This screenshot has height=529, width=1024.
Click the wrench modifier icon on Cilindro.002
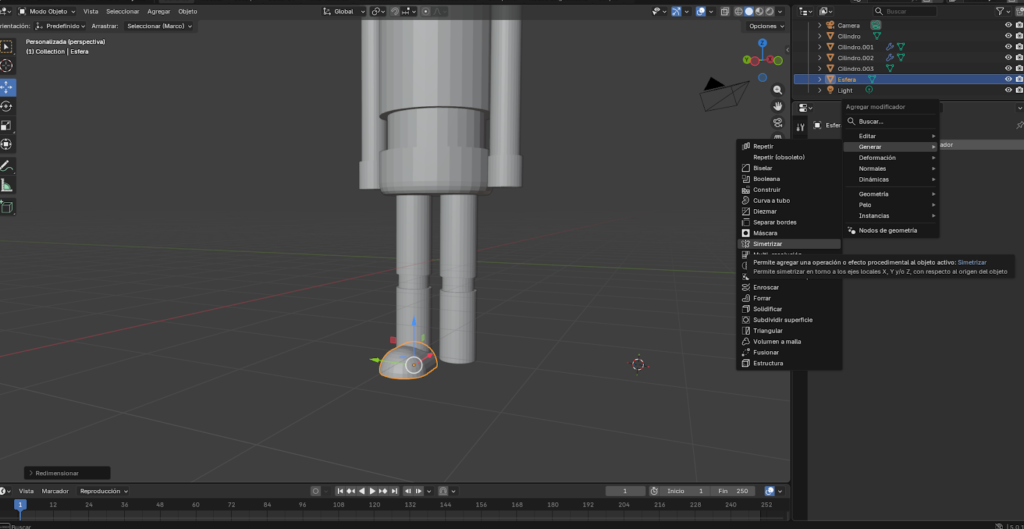click(889, 58)
